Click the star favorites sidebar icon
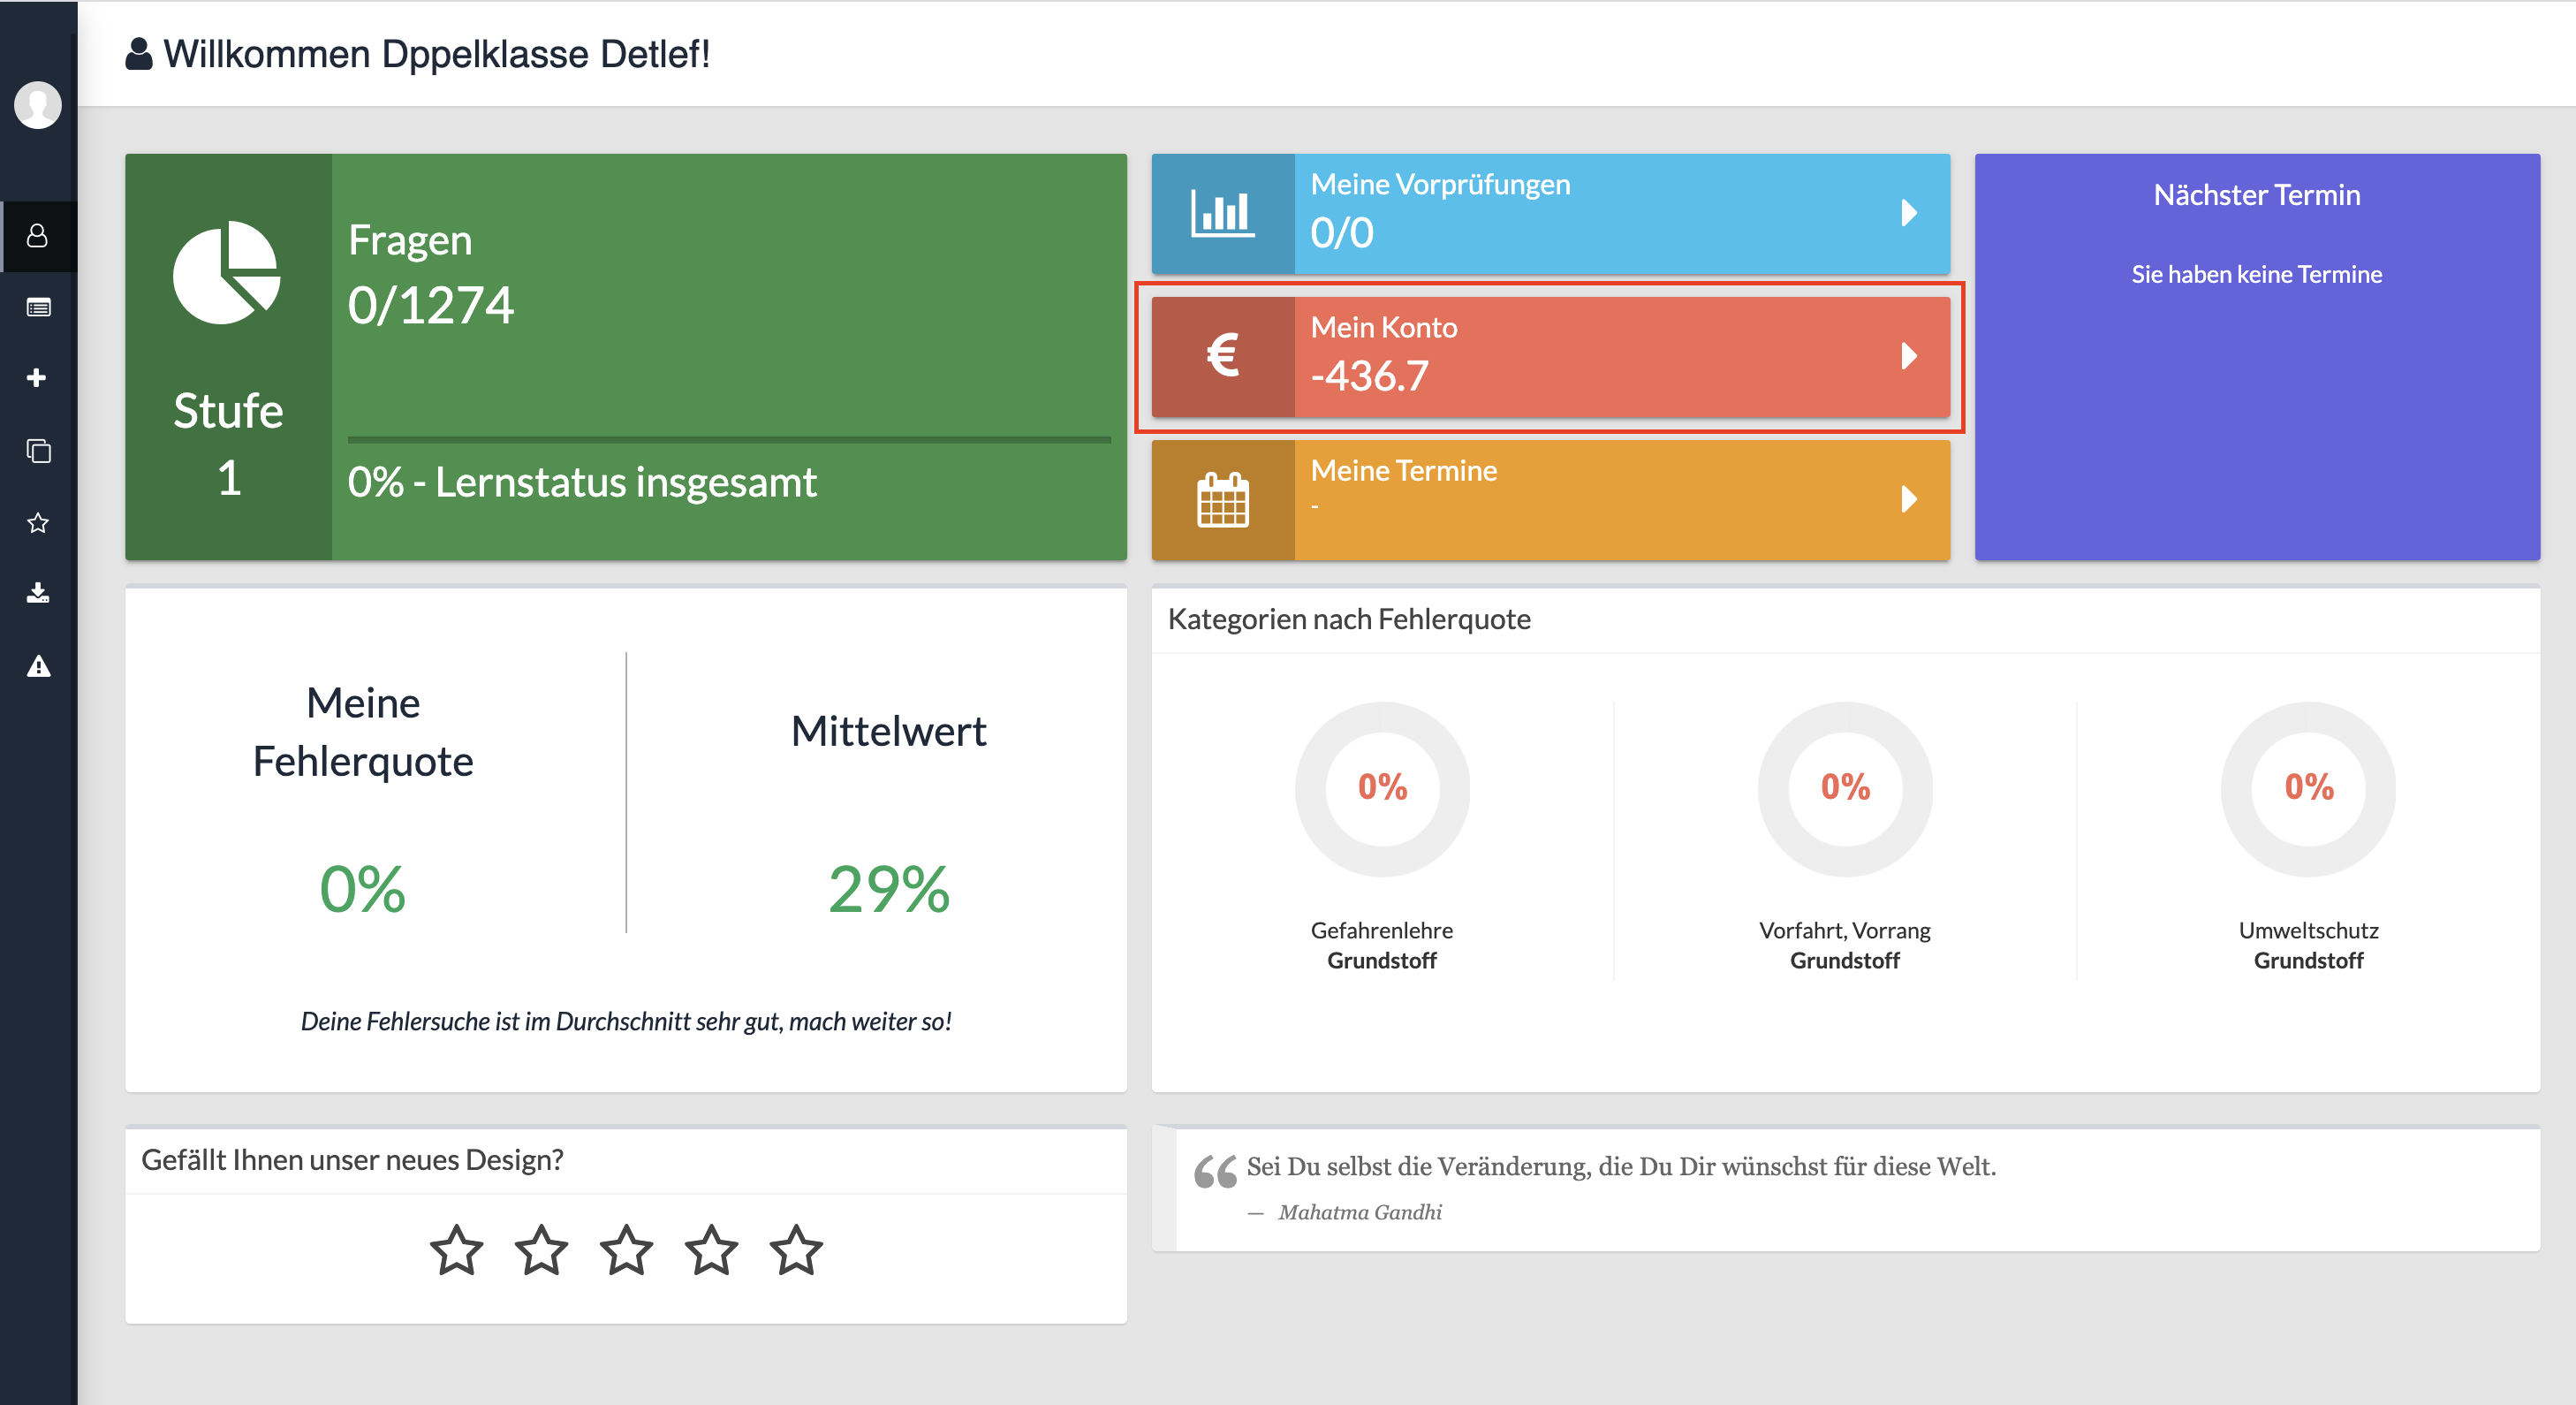 (x=37, y=523)
